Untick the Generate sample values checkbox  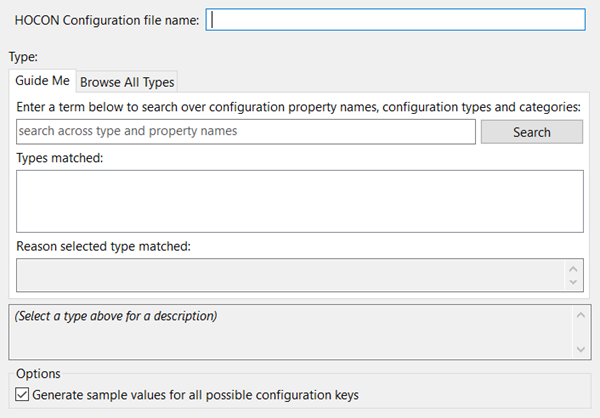point(23,395)
